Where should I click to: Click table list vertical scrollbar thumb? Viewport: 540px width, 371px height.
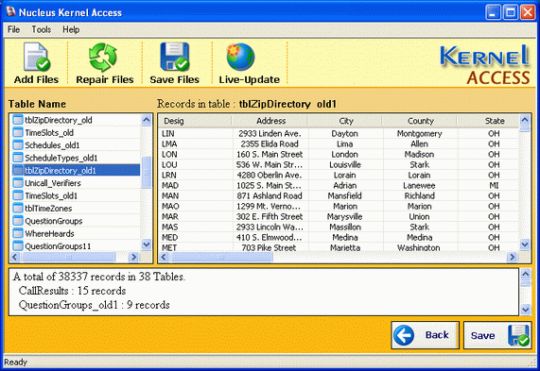146,172
